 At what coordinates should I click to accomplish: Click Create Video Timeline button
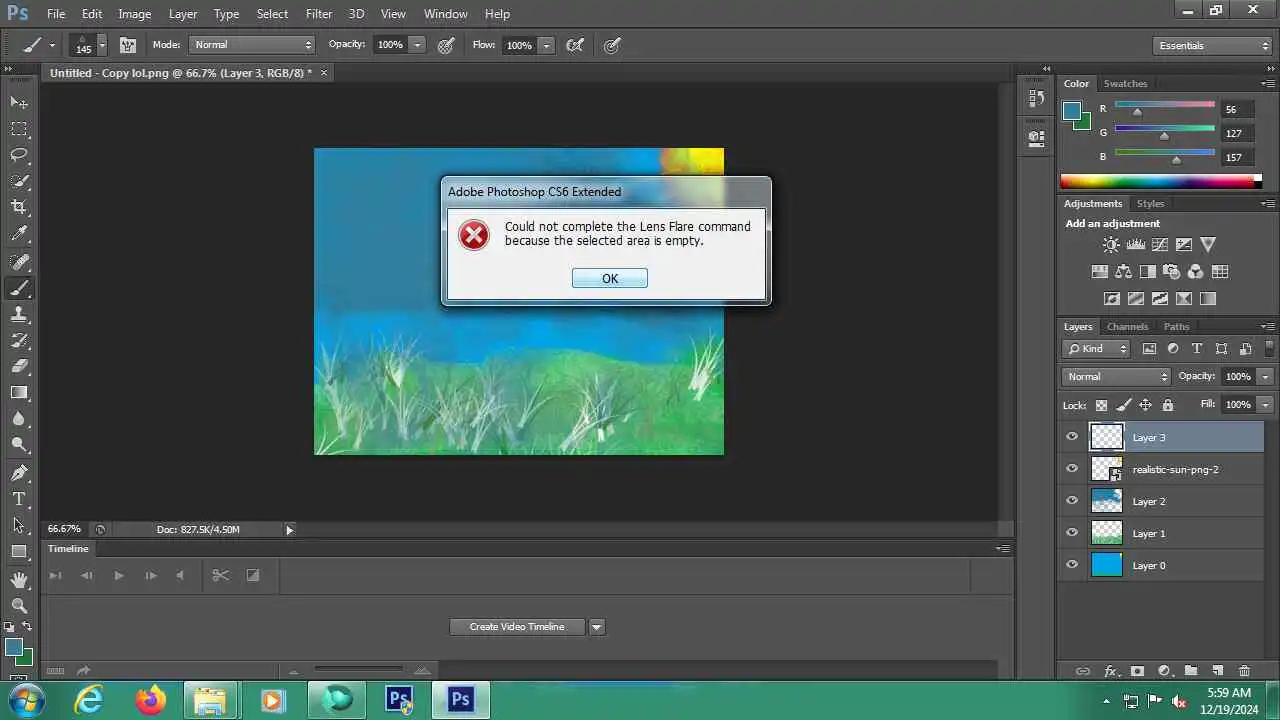coord(517,627)
